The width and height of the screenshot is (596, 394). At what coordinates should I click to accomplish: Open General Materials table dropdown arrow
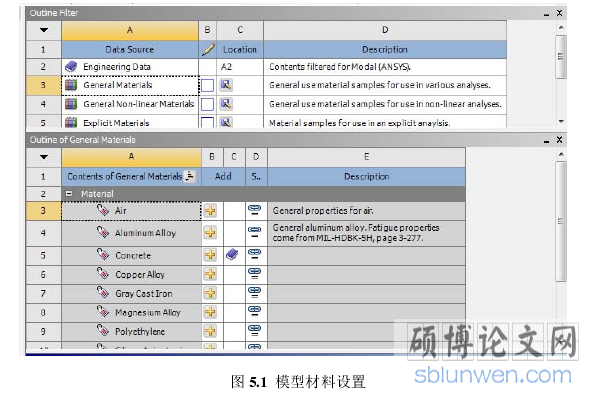coord(44,157)
